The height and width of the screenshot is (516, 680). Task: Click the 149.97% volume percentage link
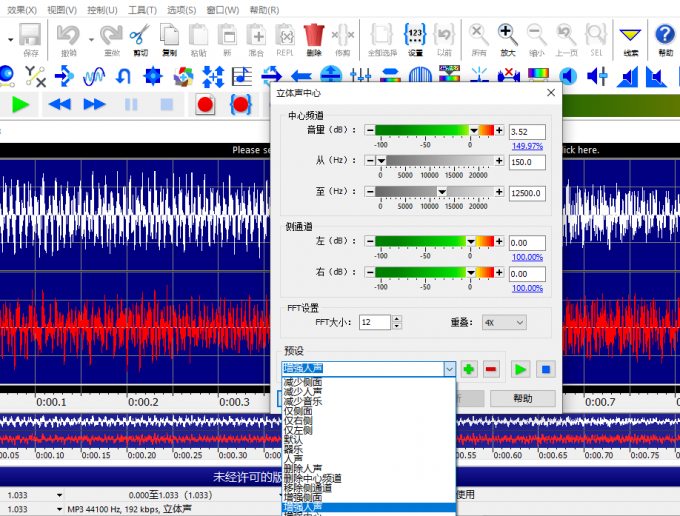click(526, 146)
